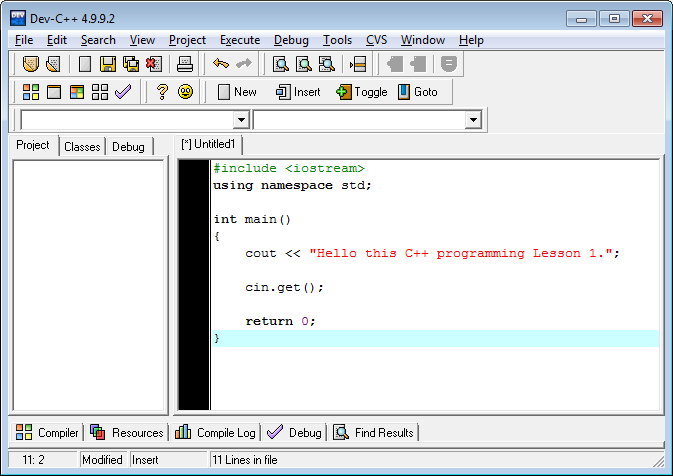Screen dimensions: 673x476
Task: Close the file with the red X icon
Action: point(154,64)
